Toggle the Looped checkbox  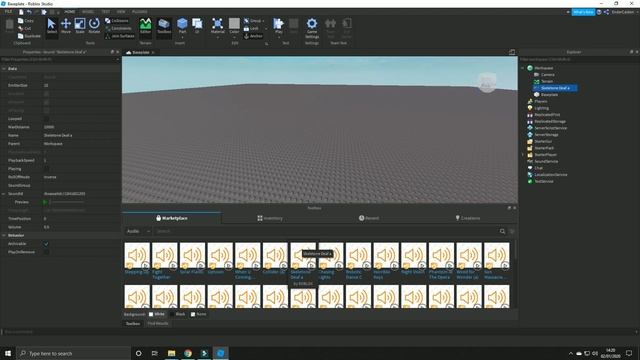click(x=46, y=119)
